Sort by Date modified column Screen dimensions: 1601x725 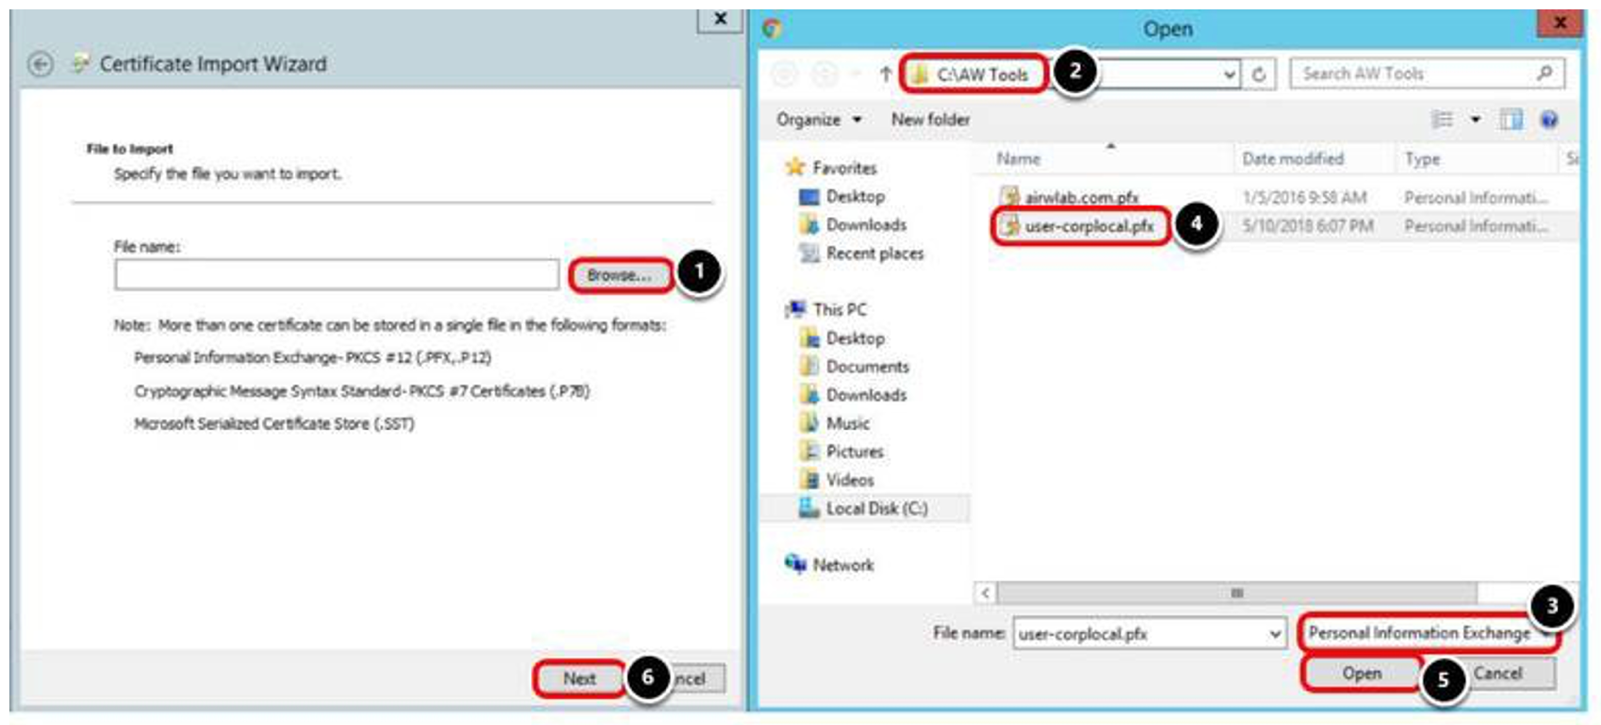pyautogui.click(x=1293, y=159)
